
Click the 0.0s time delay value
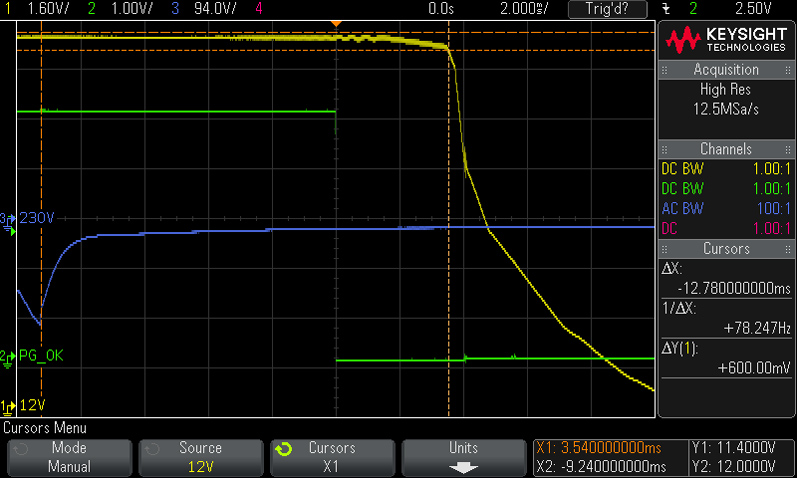(441, 9)
